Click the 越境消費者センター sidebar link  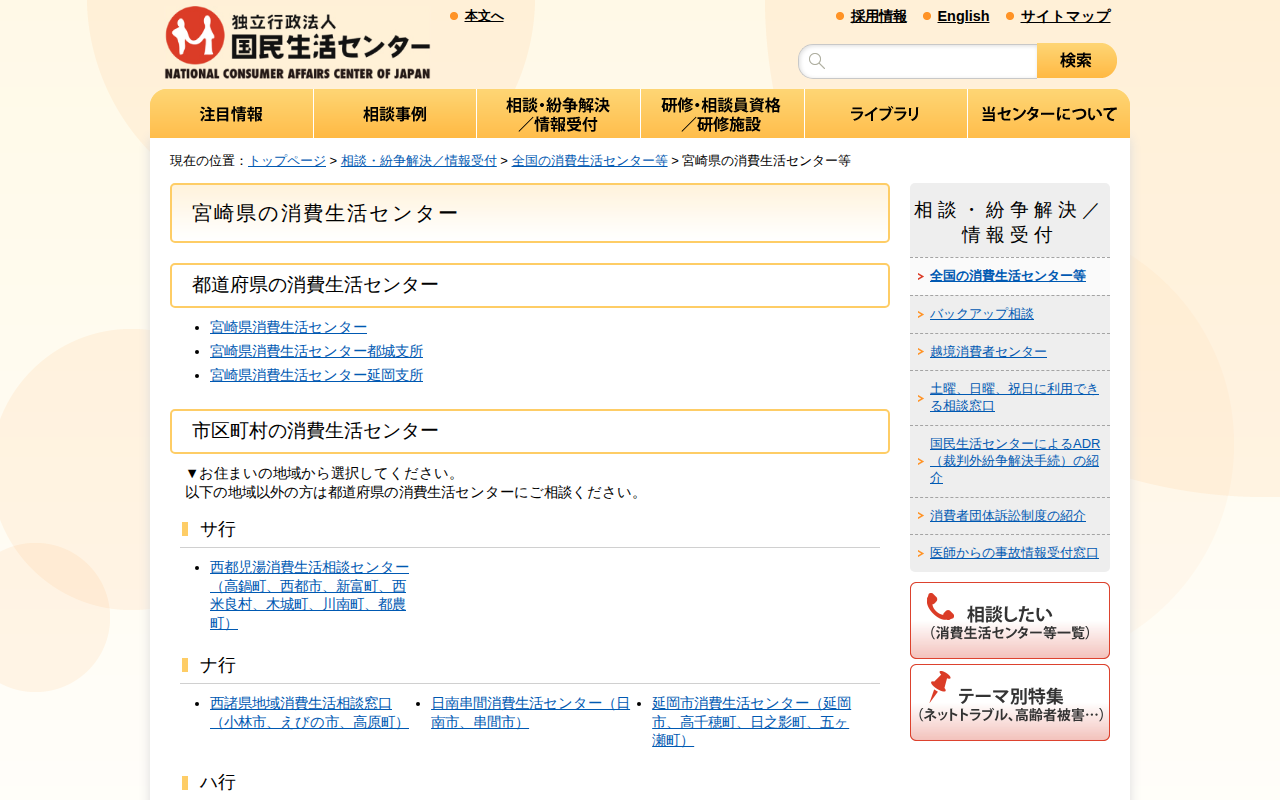click(x=987, y=351)
